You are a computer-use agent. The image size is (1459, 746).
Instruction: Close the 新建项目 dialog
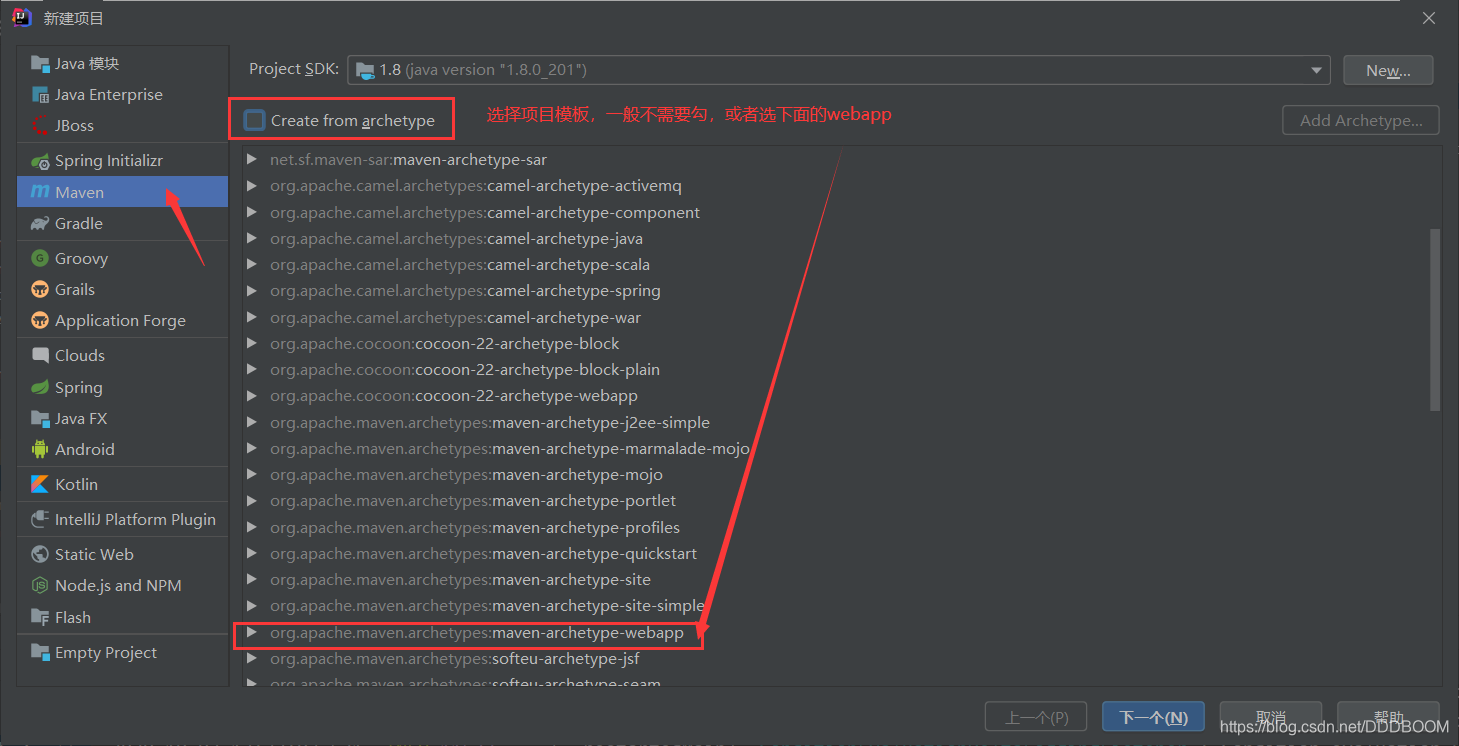[1430, 18]
